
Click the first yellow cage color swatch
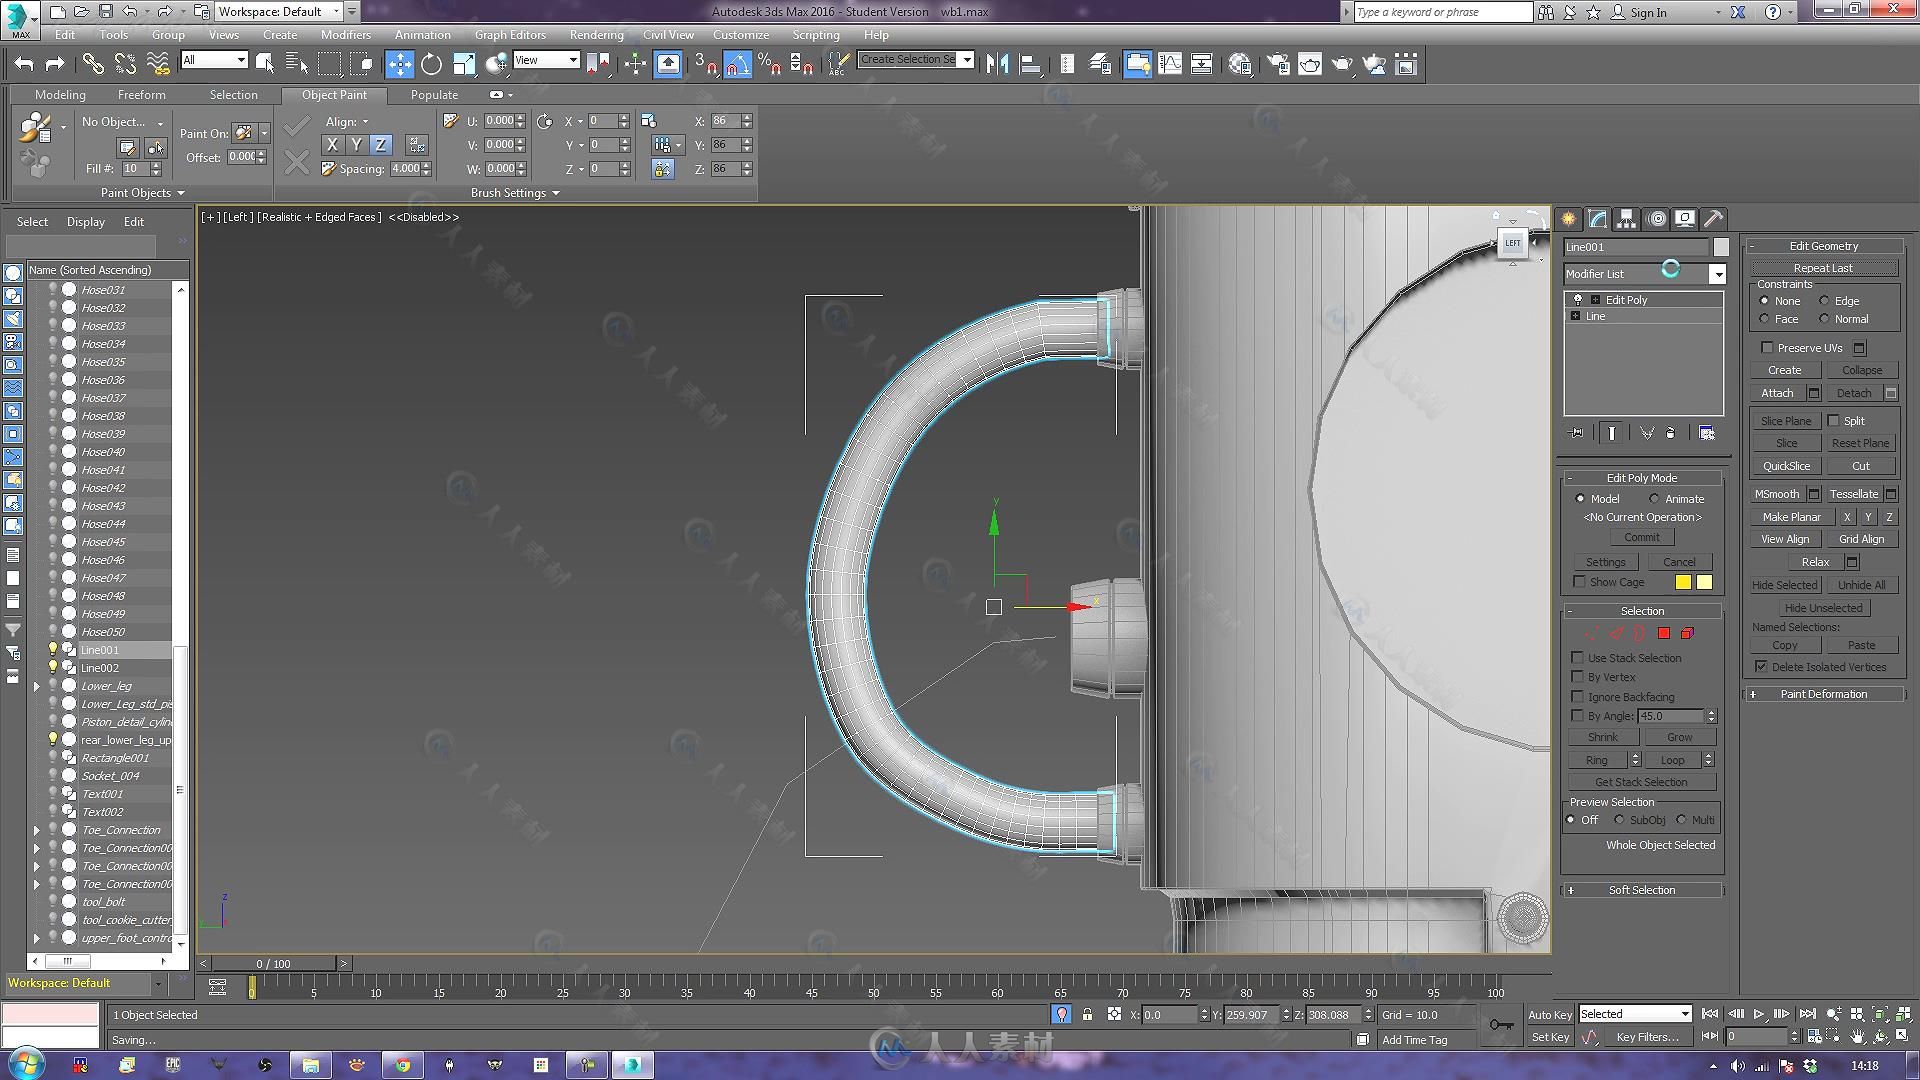click(x=1683, y=582)
